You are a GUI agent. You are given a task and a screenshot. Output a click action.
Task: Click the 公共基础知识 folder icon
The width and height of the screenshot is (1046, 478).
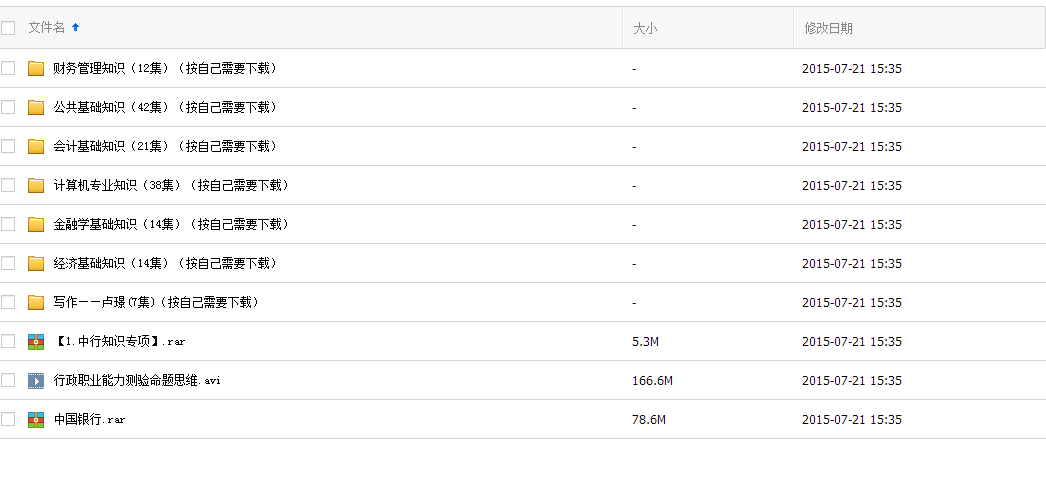coord(36,107)
